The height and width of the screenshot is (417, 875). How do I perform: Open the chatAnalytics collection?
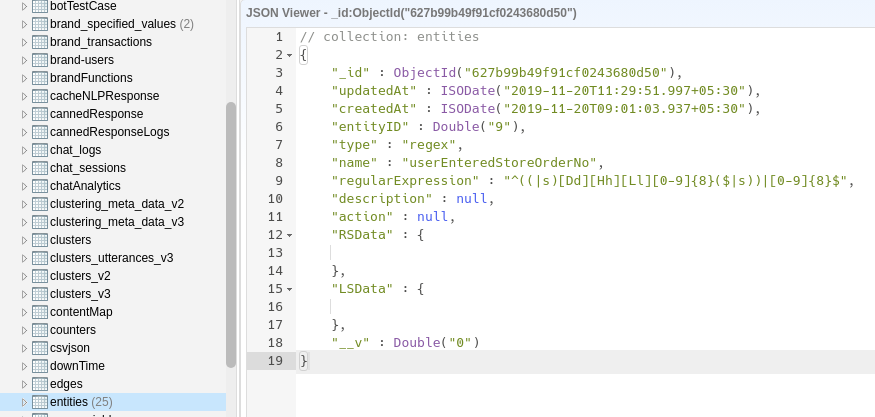[85, 186]
